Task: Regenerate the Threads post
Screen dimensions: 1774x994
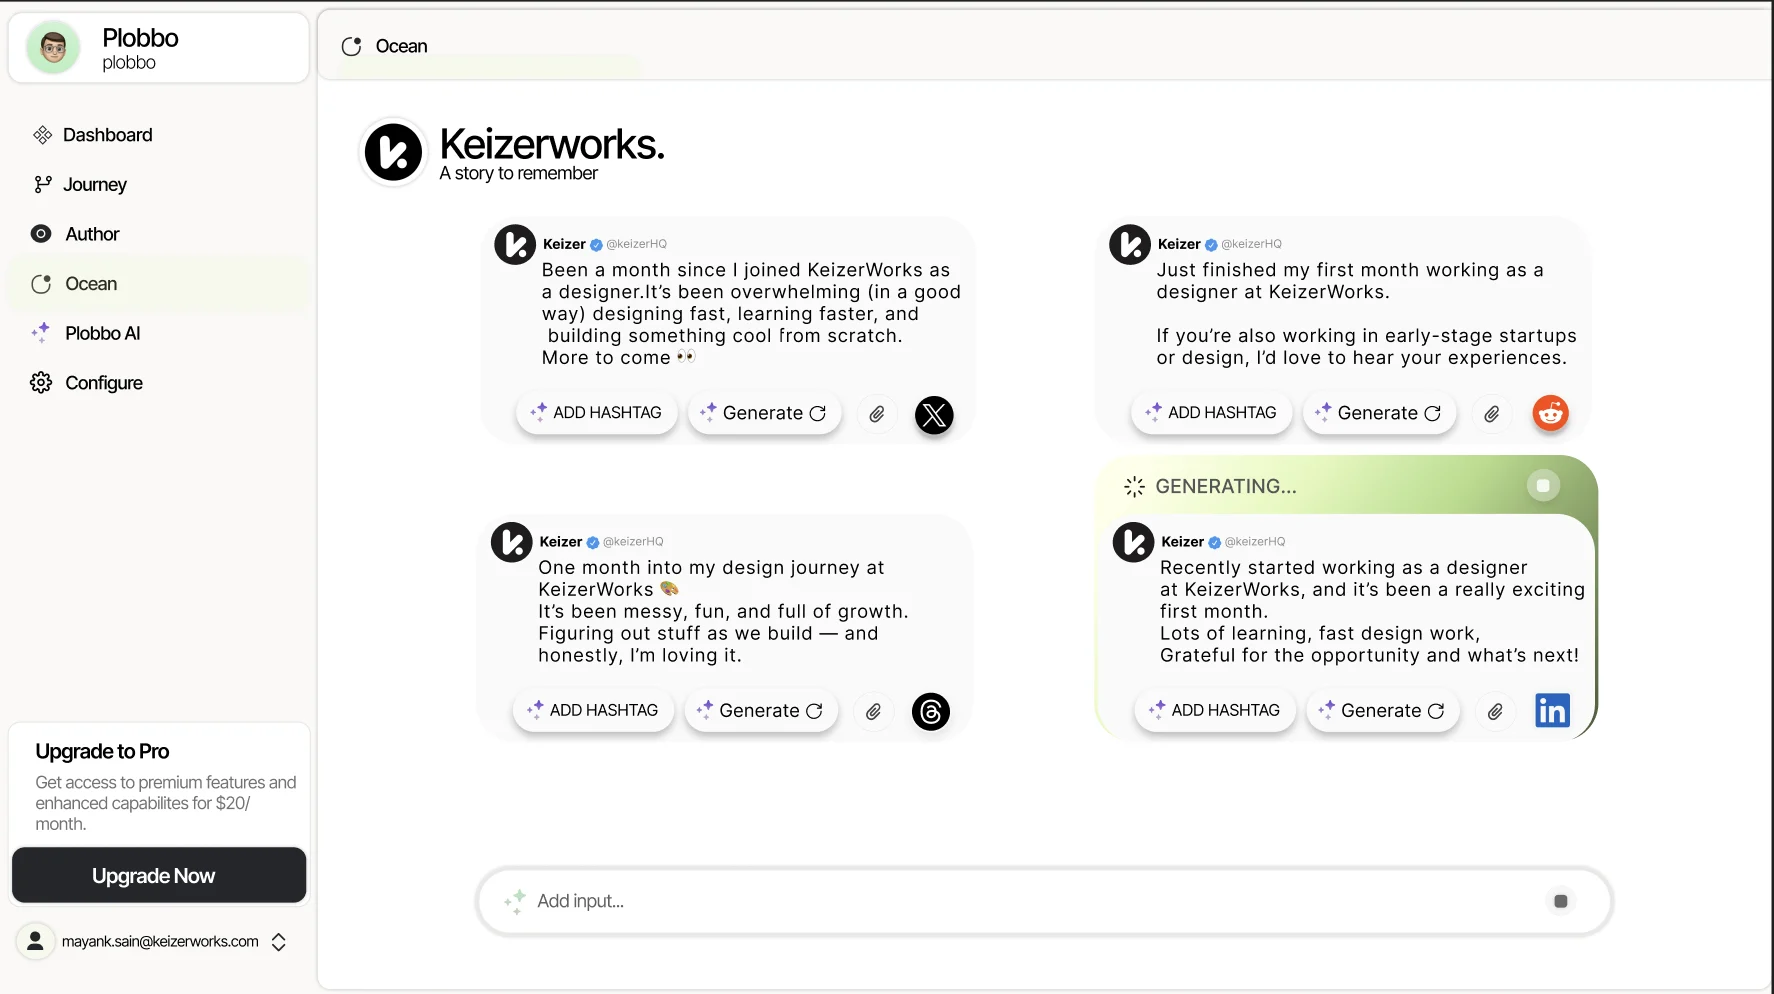Action: coord(761,711)
